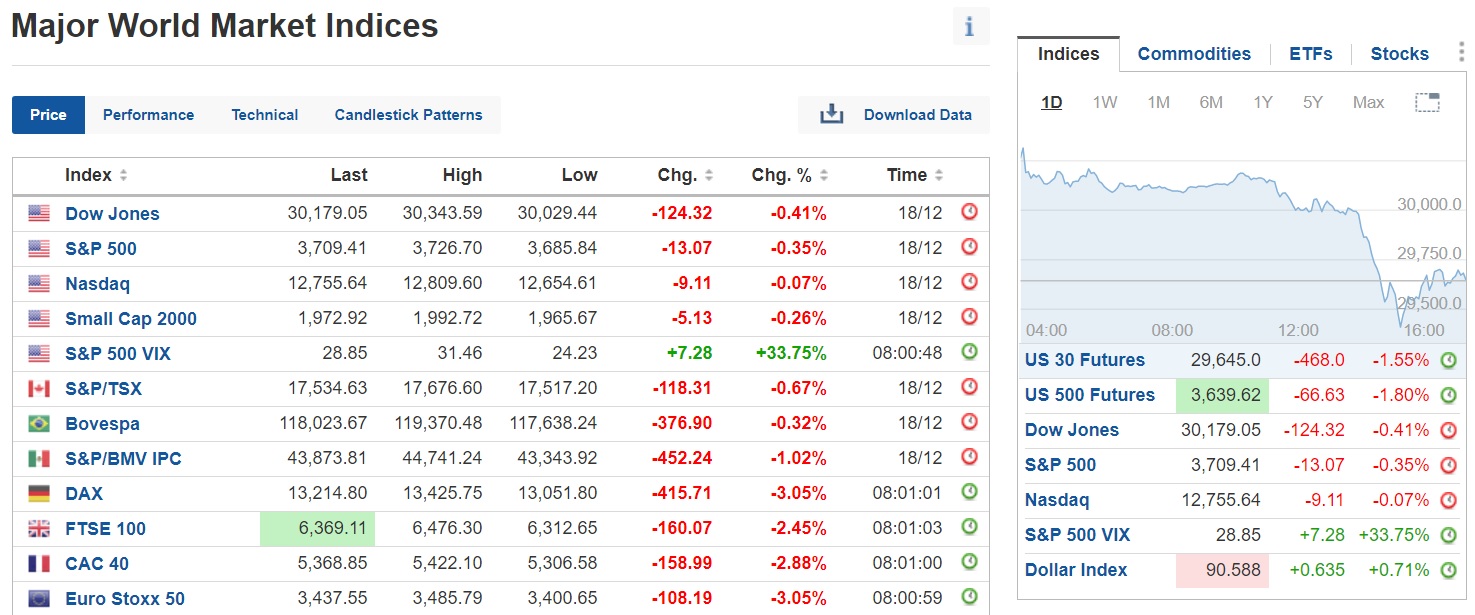Click FTSE 100 last price 6,369.11
Viewport: 1475px width, 615px height.
[x=317, y=528]
